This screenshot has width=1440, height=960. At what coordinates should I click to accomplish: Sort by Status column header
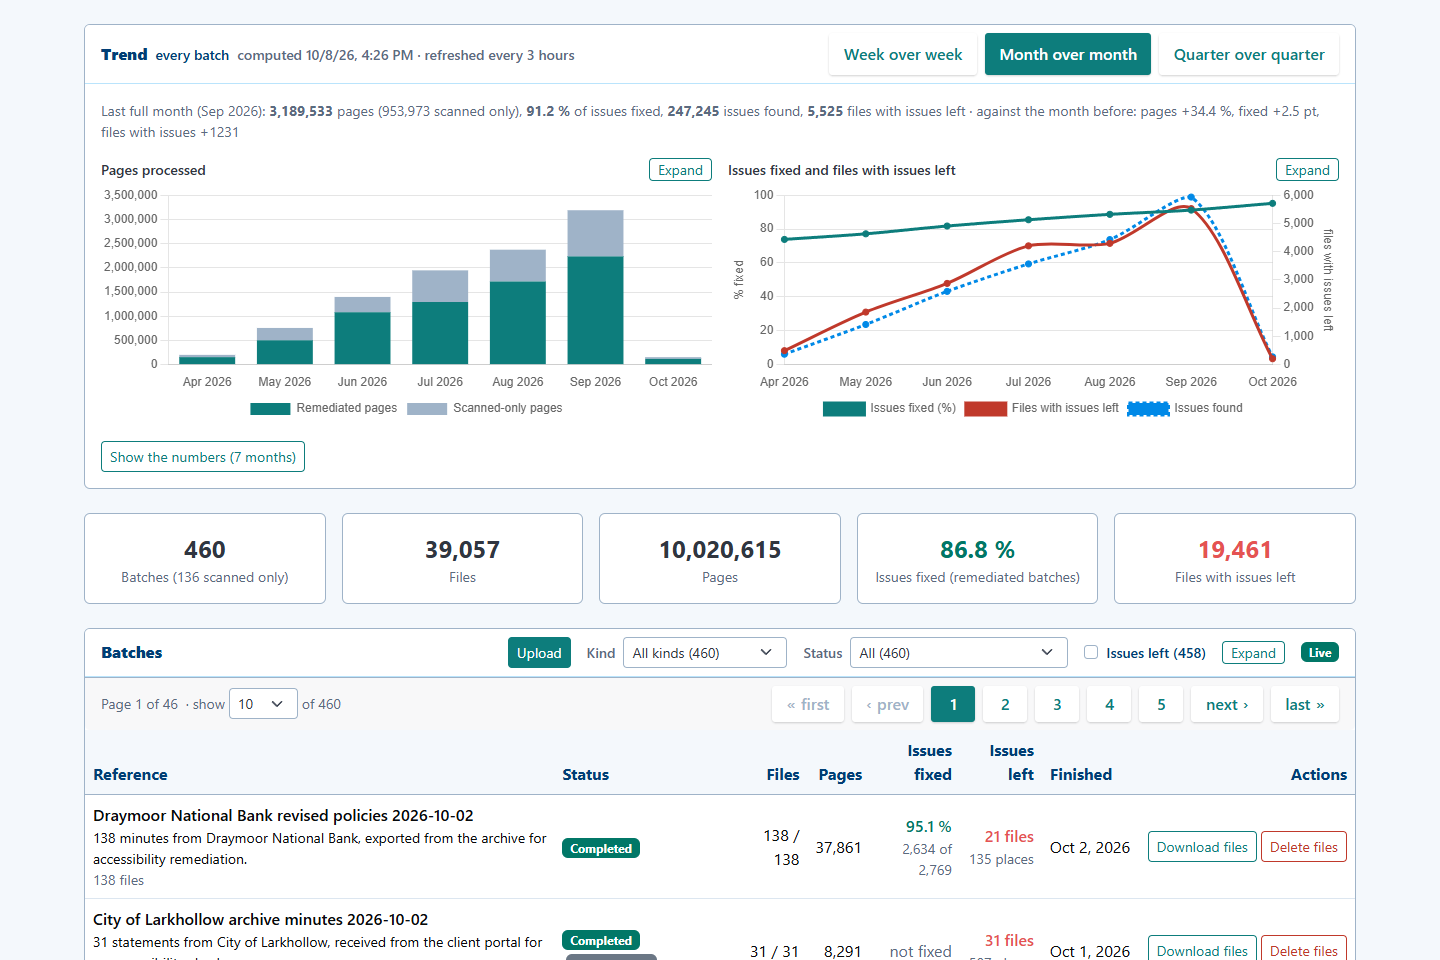tap(585, 775)
